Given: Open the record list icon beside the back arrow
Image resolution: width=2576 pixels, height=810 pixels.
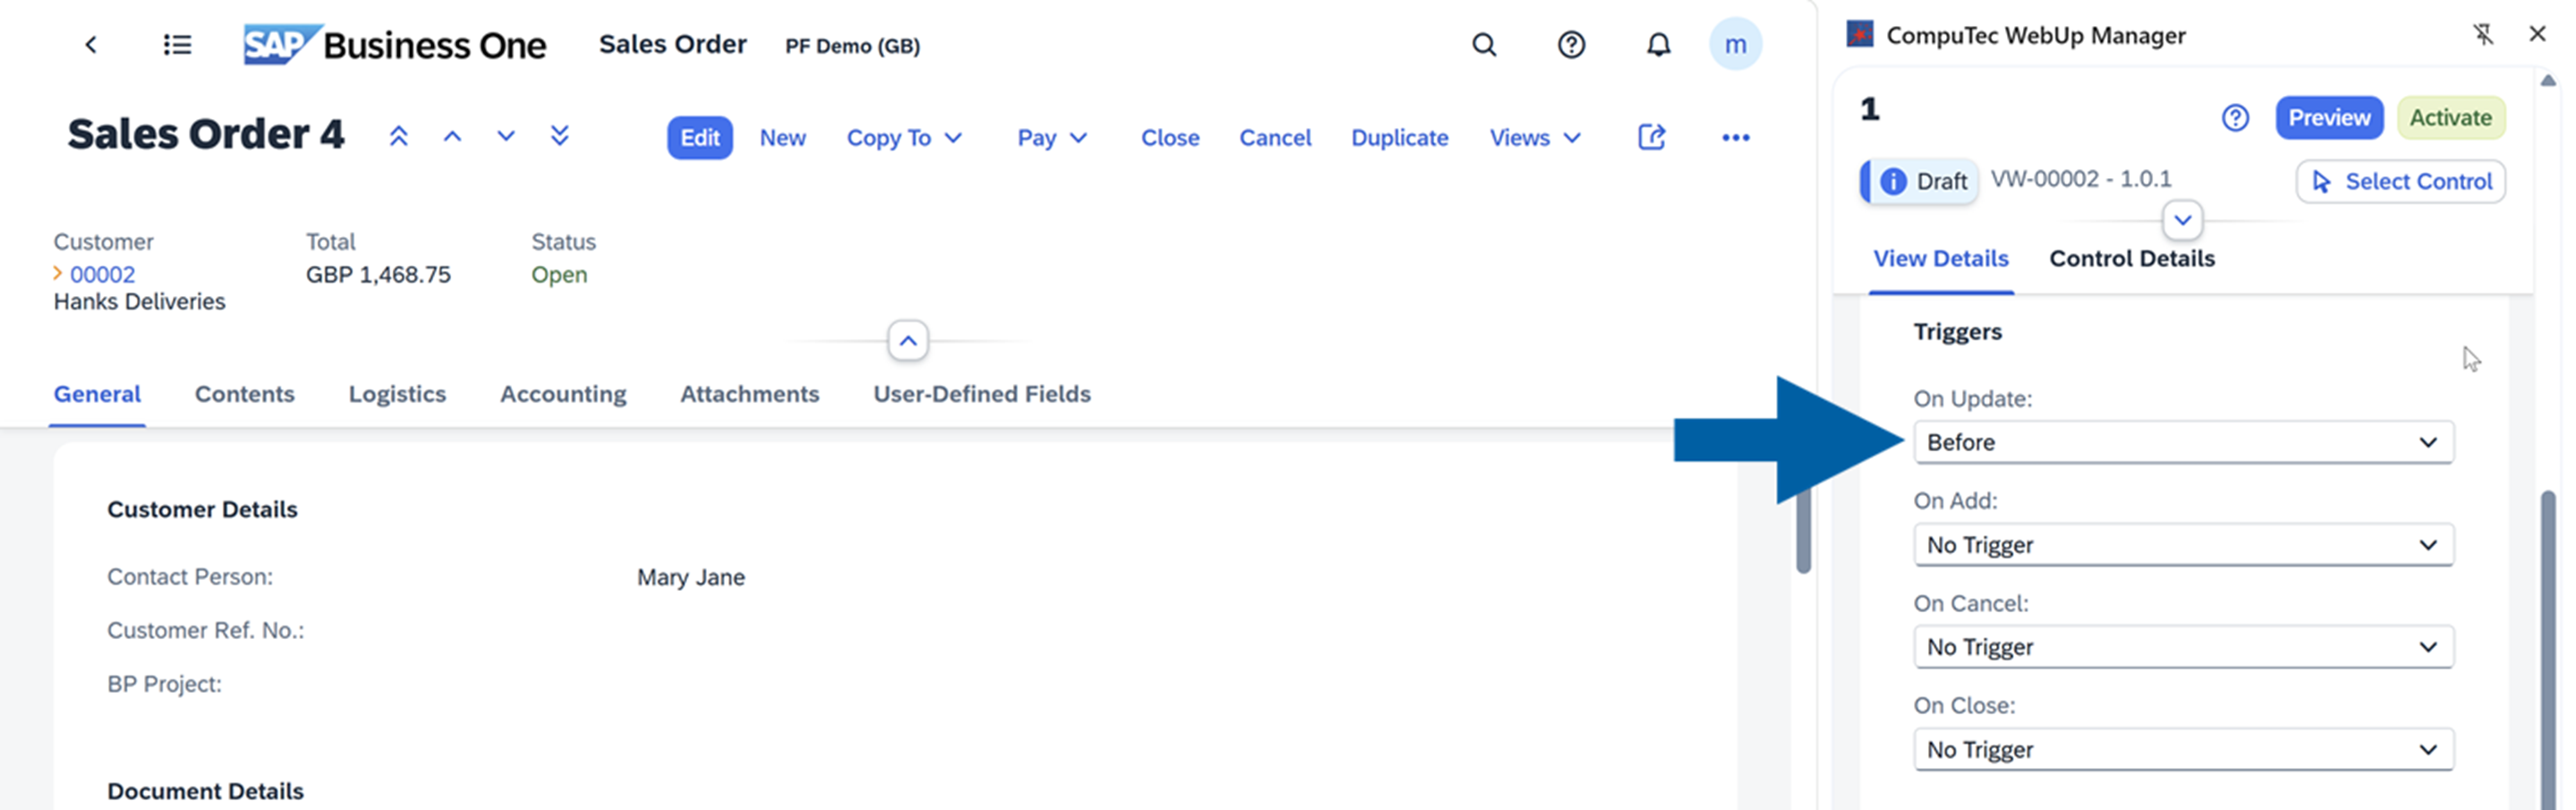Looking at the screenshot, I should pyautogui.click(x=176, y=44).
